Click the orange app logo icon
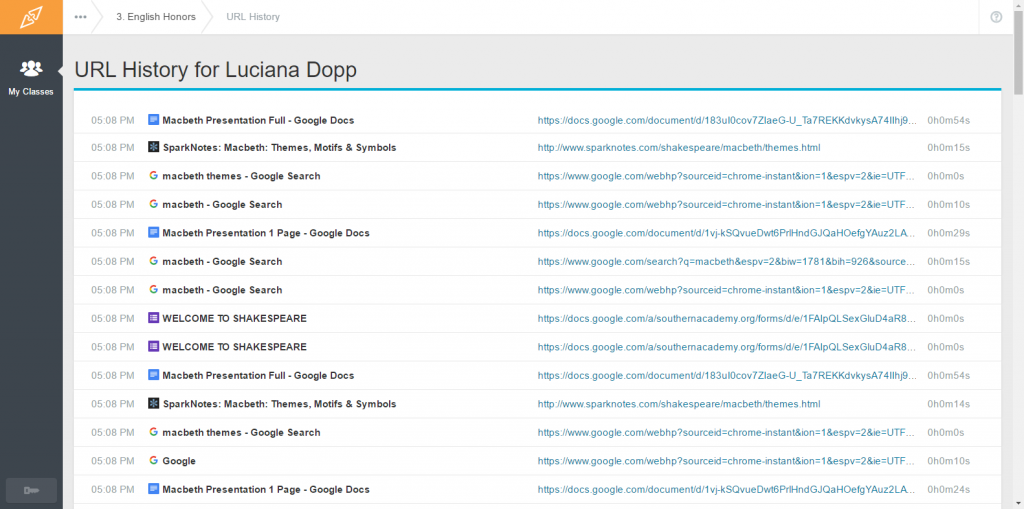 click(31, 17)
